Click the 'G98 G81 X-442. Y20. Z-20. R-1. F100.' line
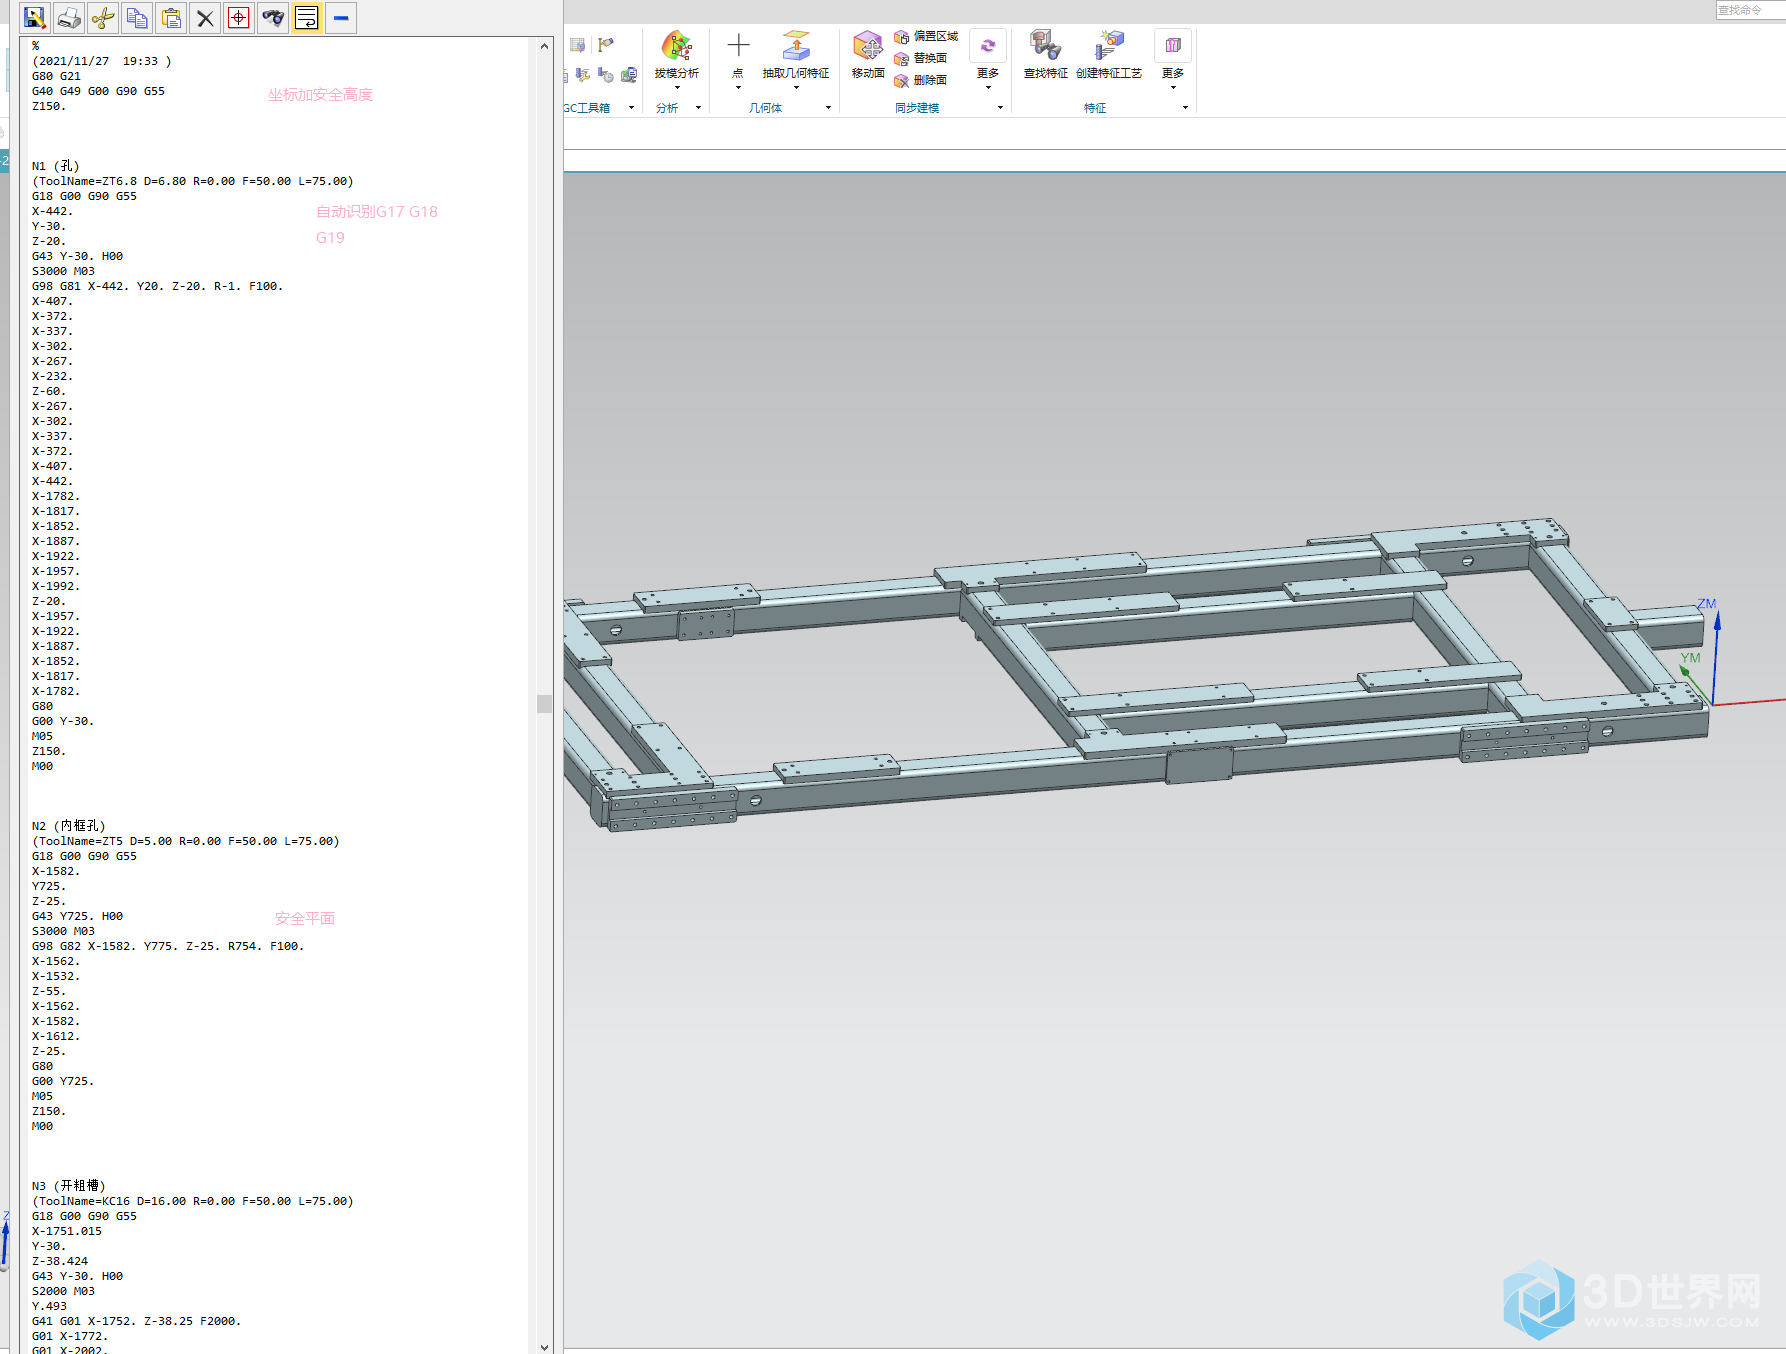Viewport: 1786px width, 1354px height. pyautogui.click(x=157, y=286)
